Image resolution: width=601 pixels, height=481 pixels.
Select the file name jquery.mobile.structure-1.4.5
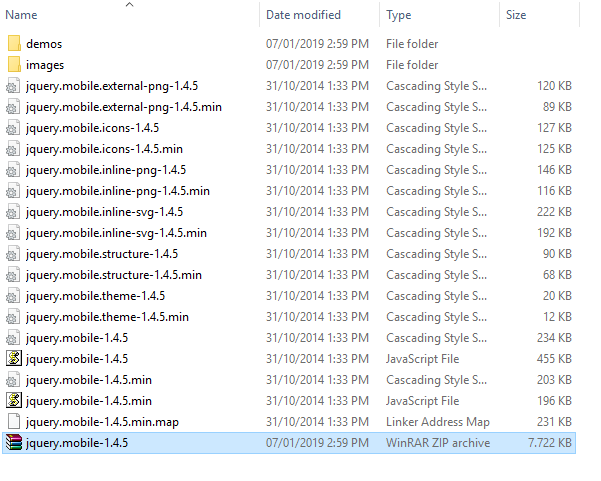(102, 254)
